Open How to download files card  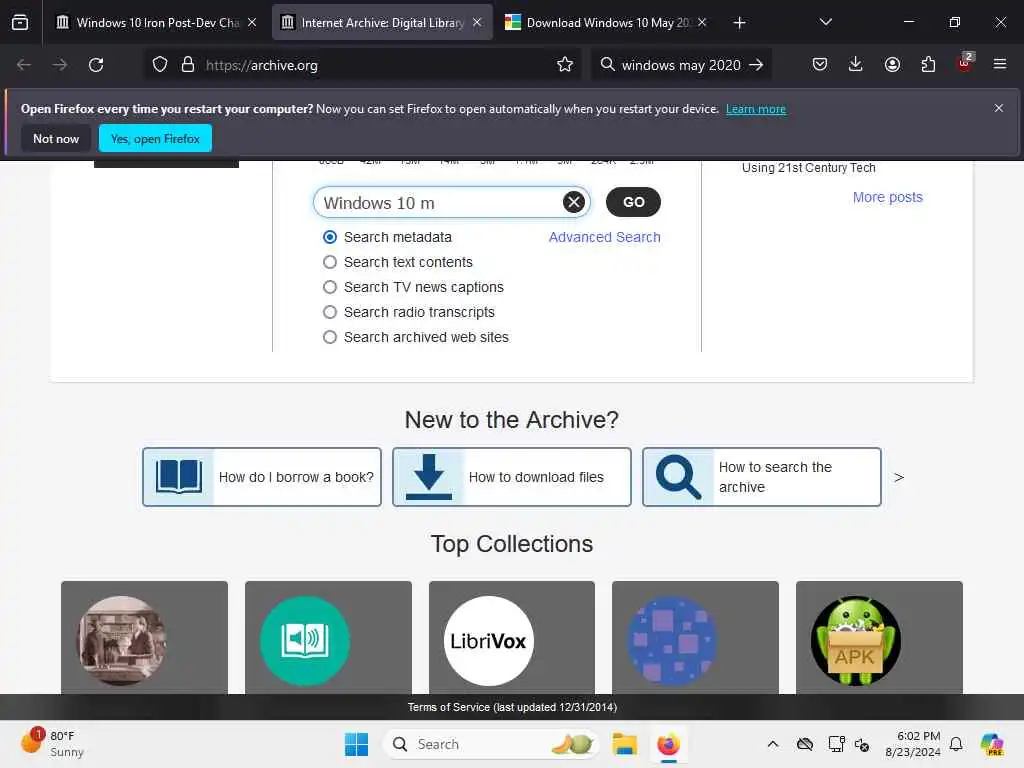click(x=512, y=477)
